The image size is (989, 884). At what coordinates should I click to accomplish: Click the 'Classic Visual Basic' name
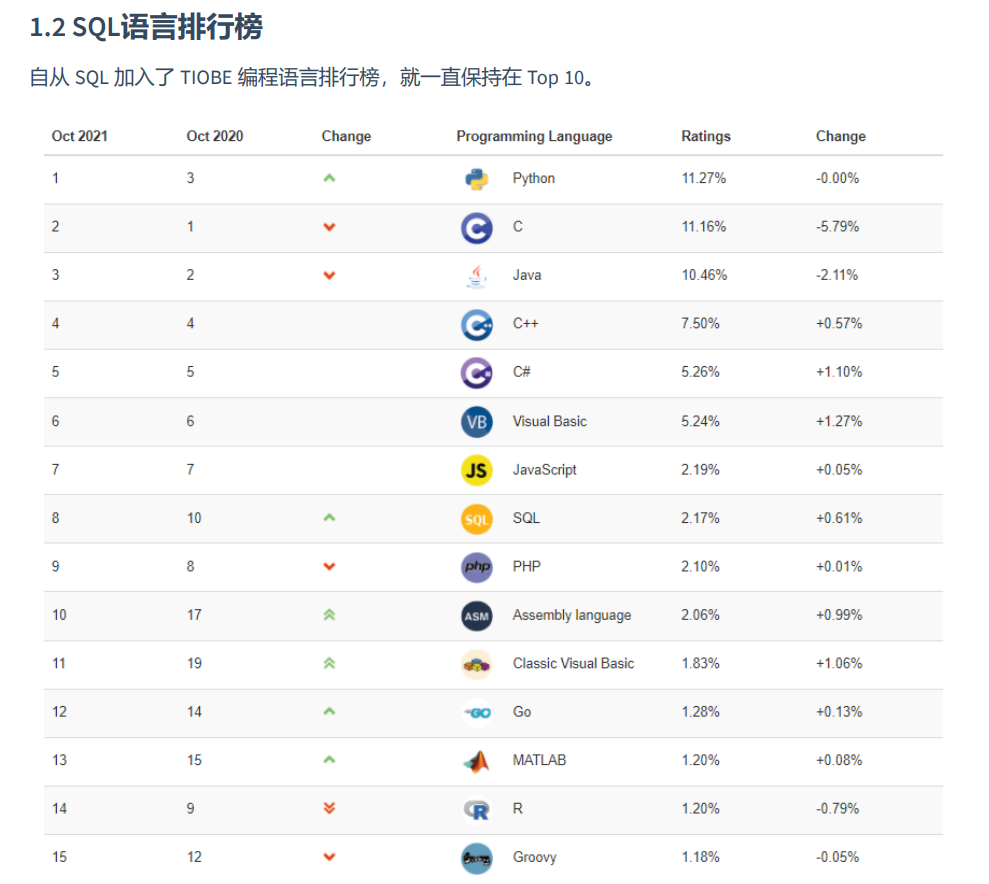[573, 663]
